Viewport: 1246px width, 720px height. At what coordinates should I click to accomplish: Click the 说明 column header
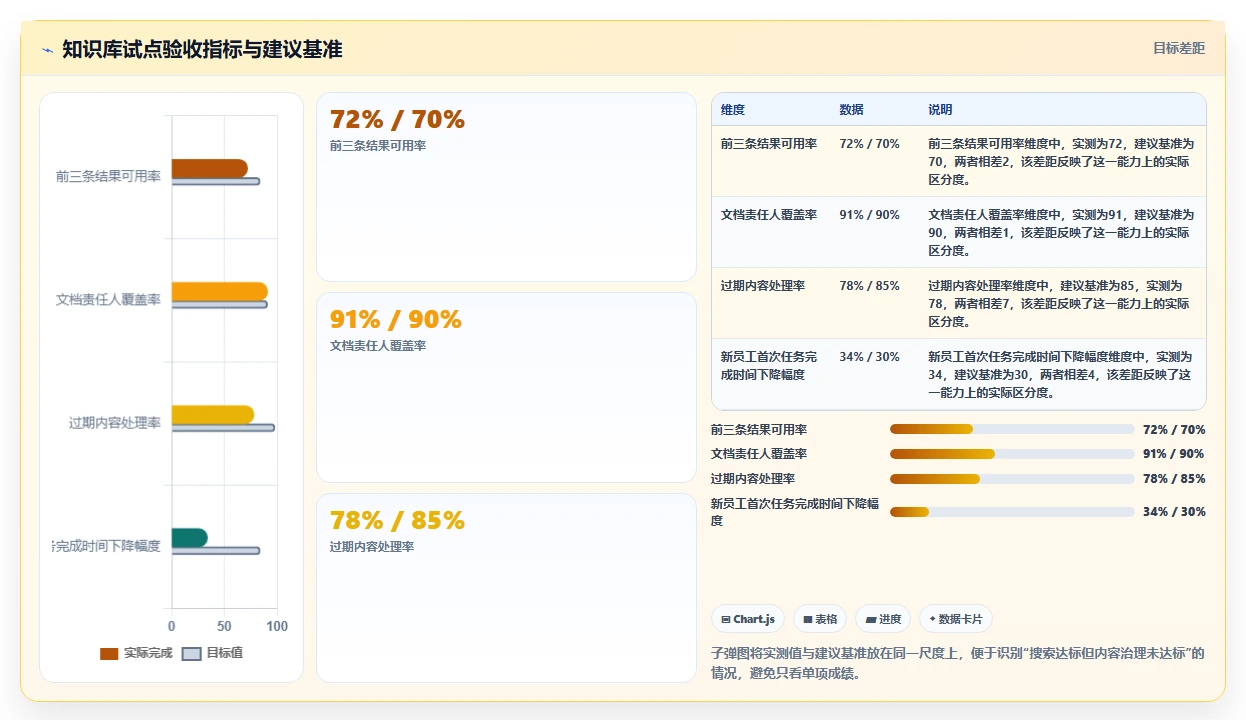click(x=940, y=109)
